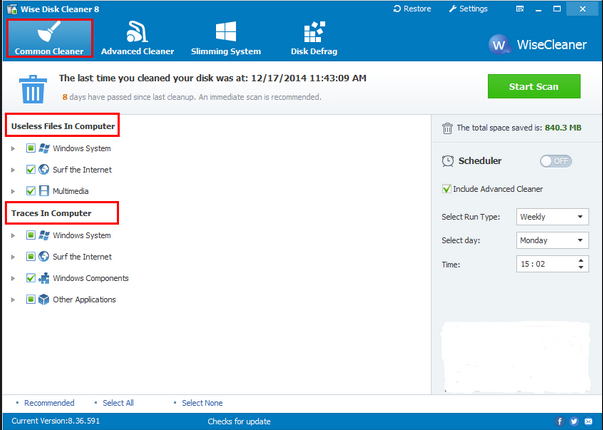
Task: Click the globe icon under Useless Files
Action: (x=44, y=170)
